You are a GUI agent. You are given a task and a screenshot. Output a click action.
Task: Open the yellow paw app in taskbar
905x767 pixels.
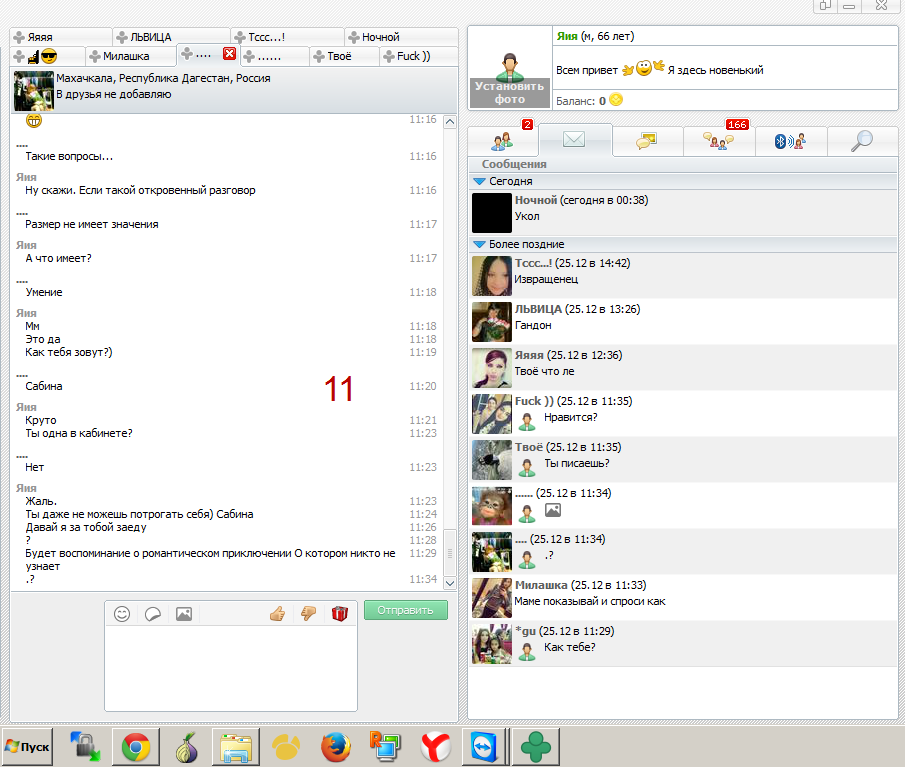286,747
